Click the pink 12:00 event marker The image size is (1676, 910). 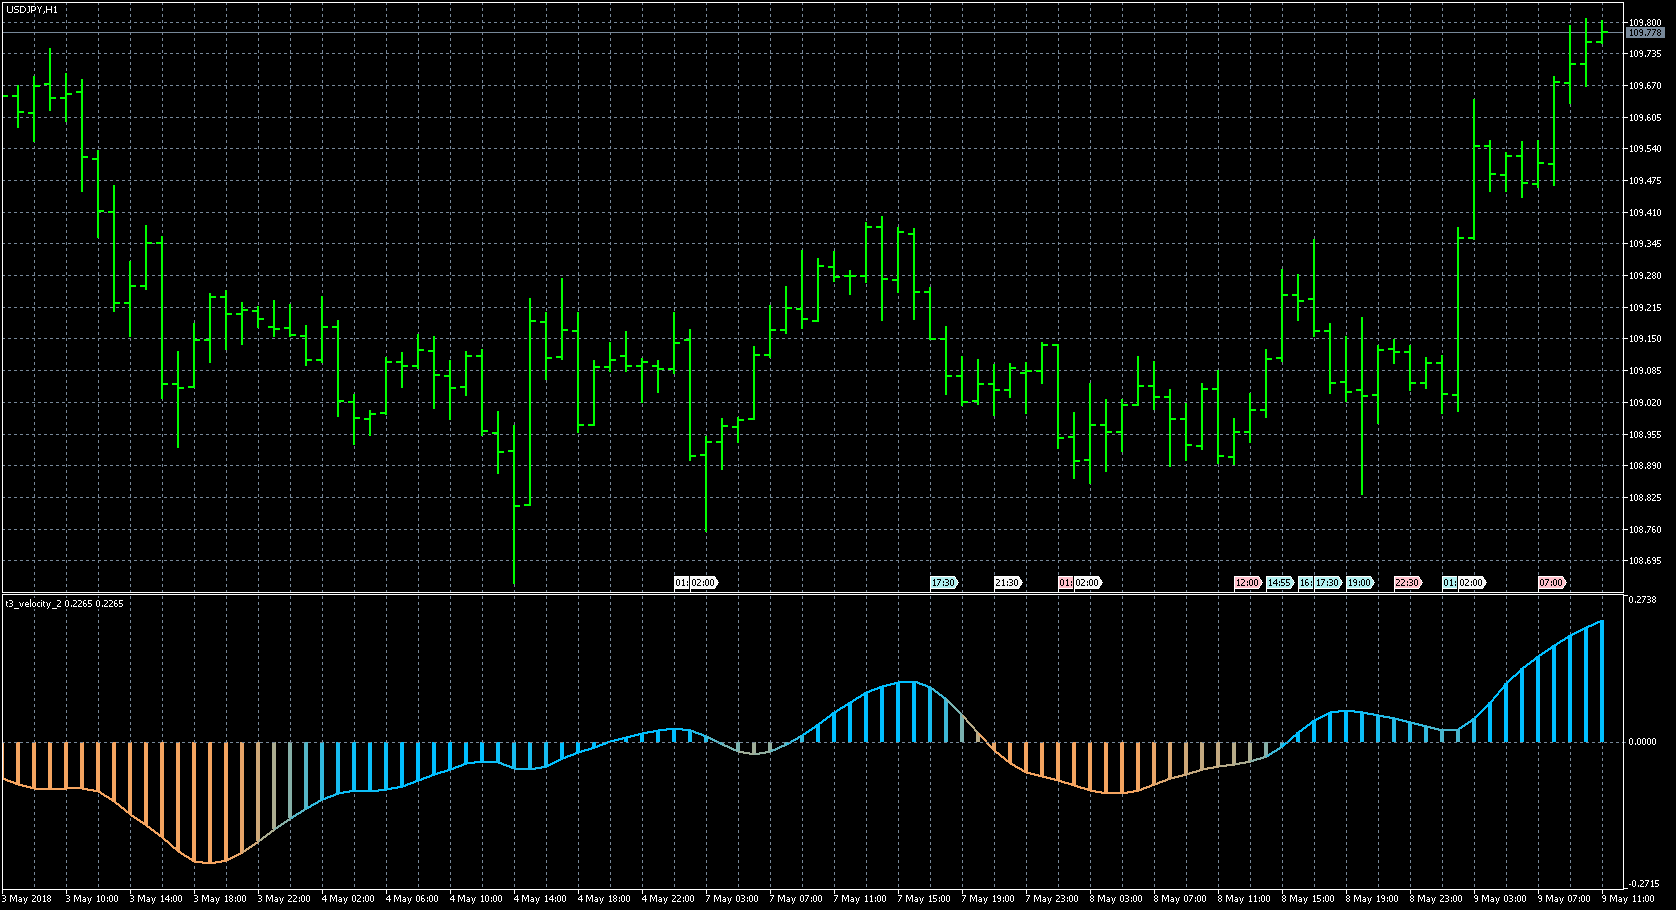pos(1247,583)
